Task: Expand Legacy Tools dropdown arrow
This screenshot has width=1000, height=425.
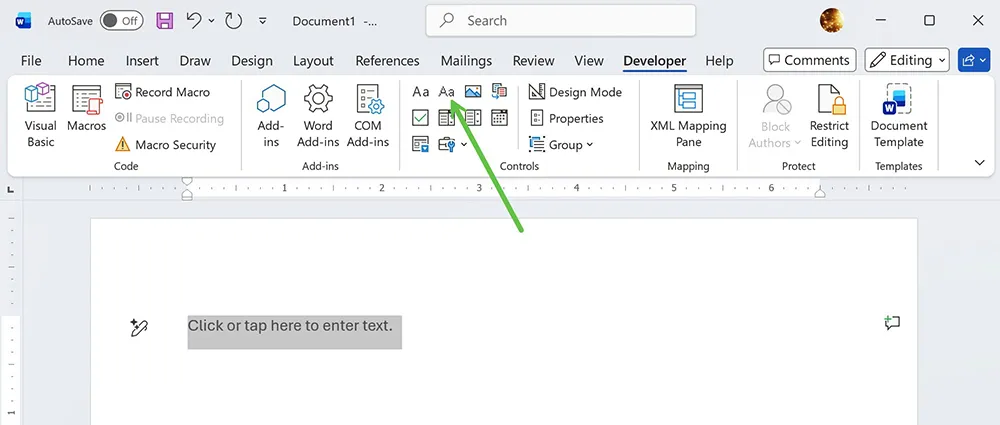Action: tap(464, 145)
